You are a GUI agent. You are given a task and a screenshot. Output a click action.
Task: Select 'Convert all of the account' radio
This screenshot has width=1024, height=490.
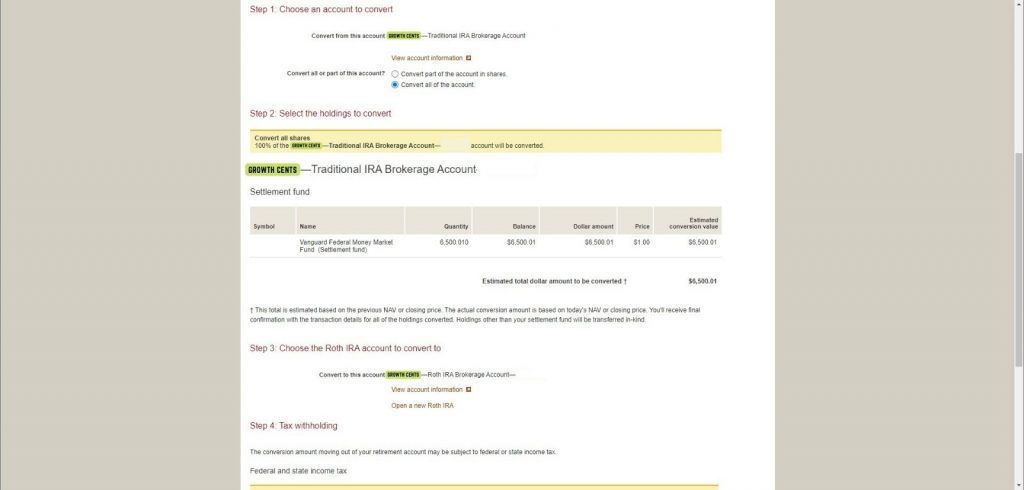point(394,84)
